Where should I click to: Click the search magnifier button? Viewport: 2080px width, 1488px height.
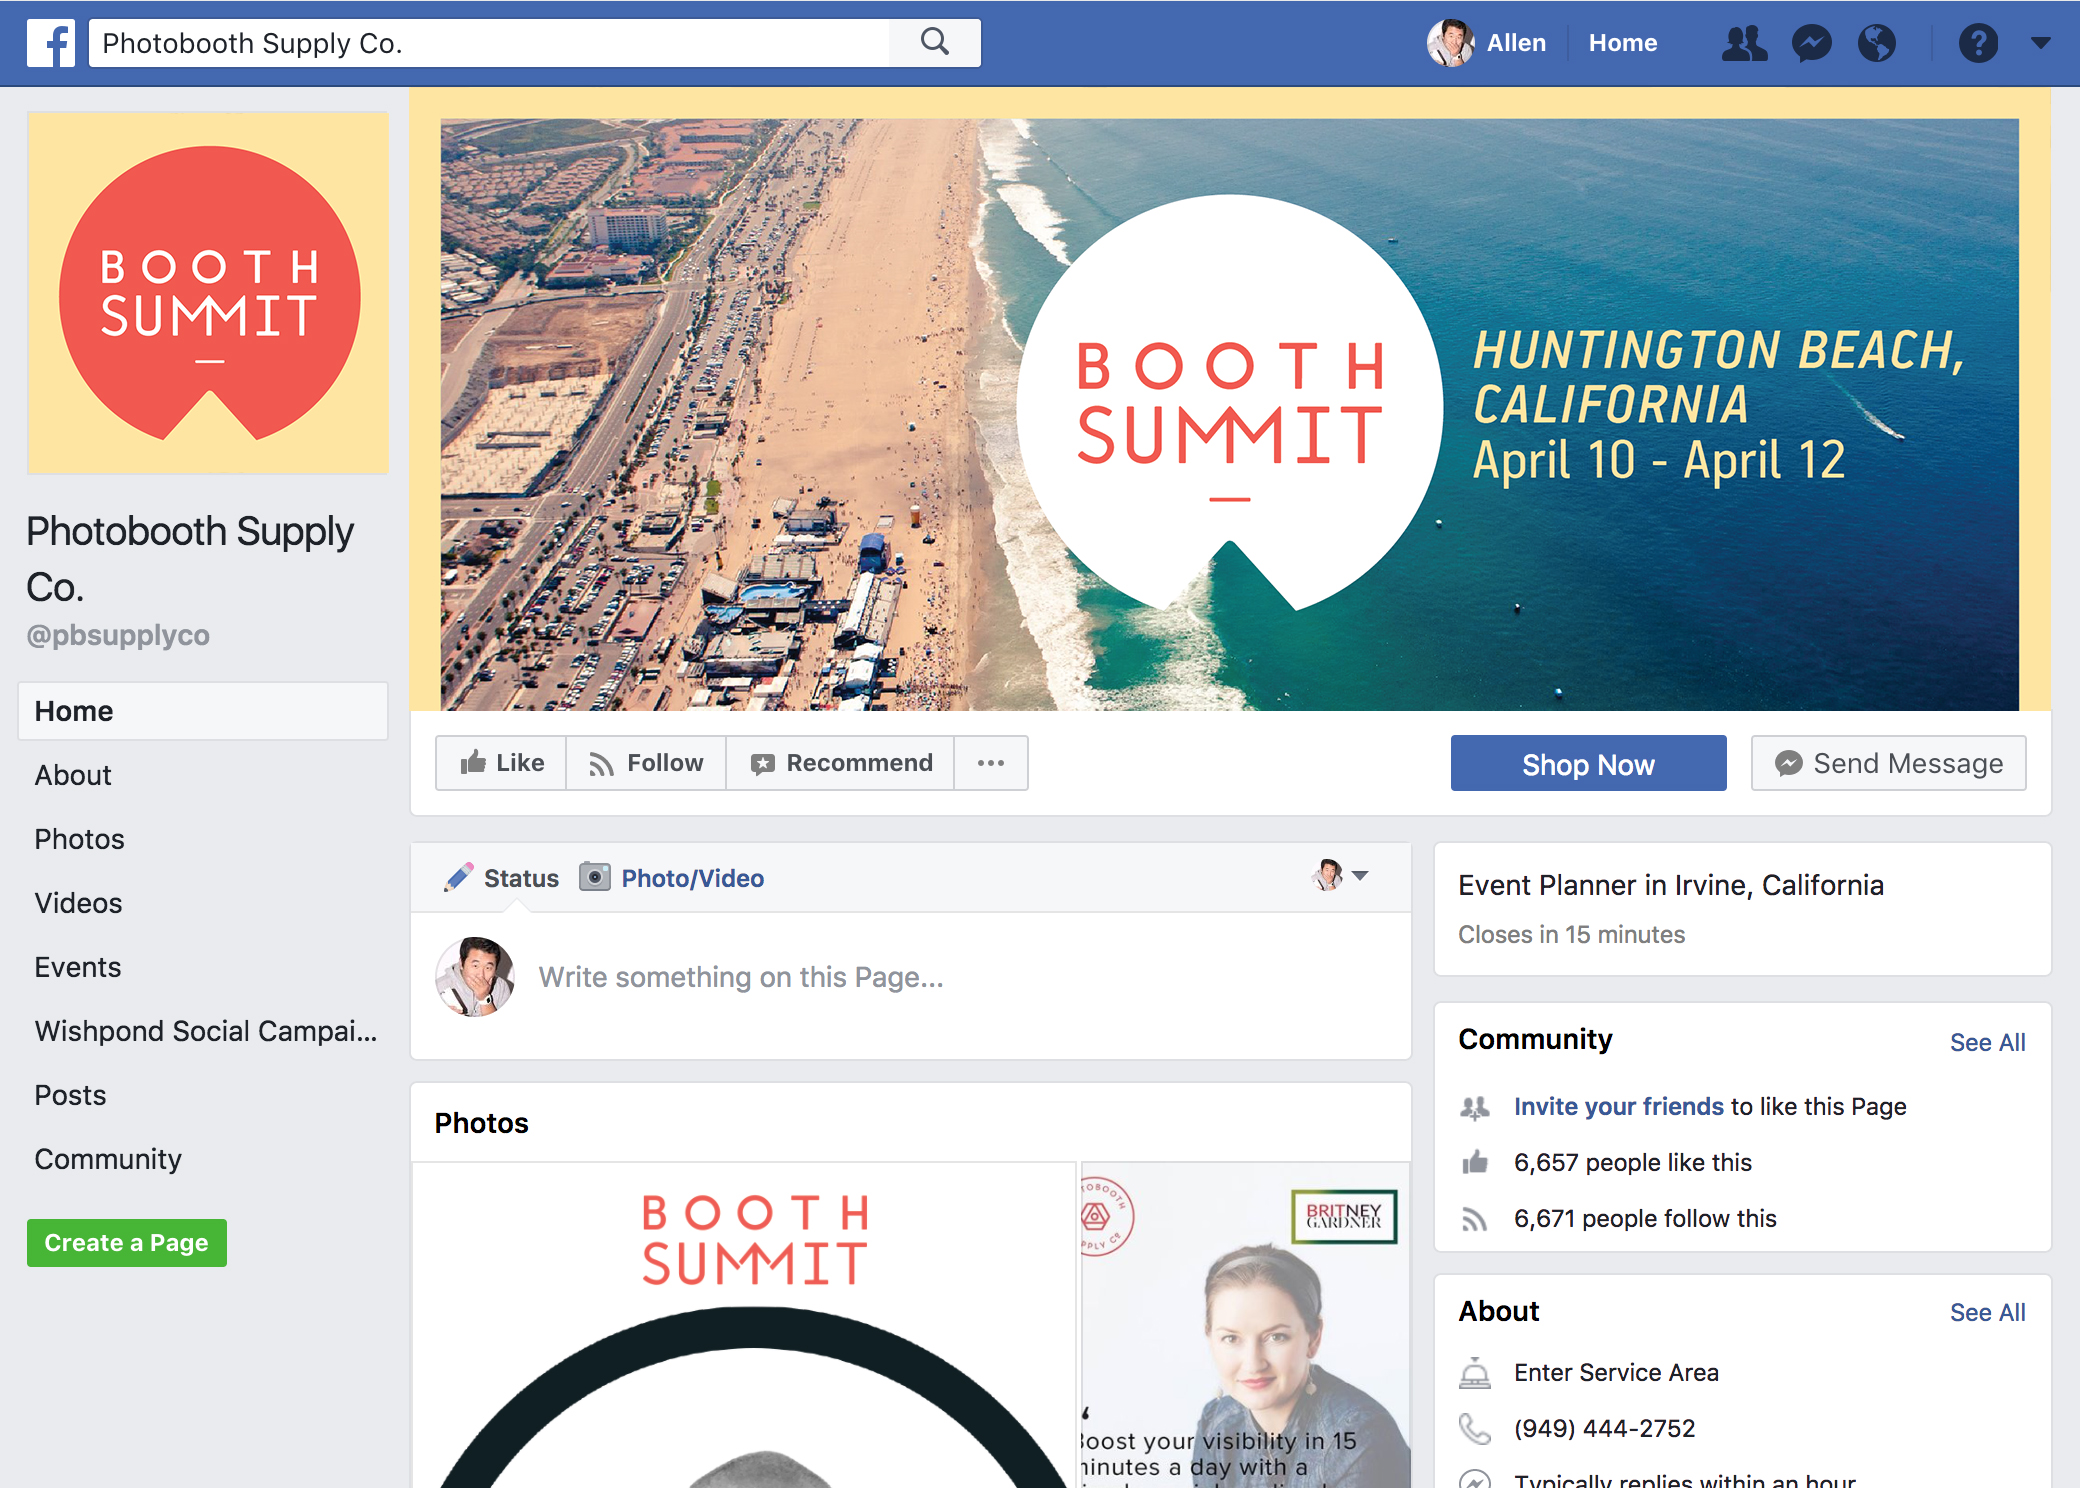pos(935,43)
